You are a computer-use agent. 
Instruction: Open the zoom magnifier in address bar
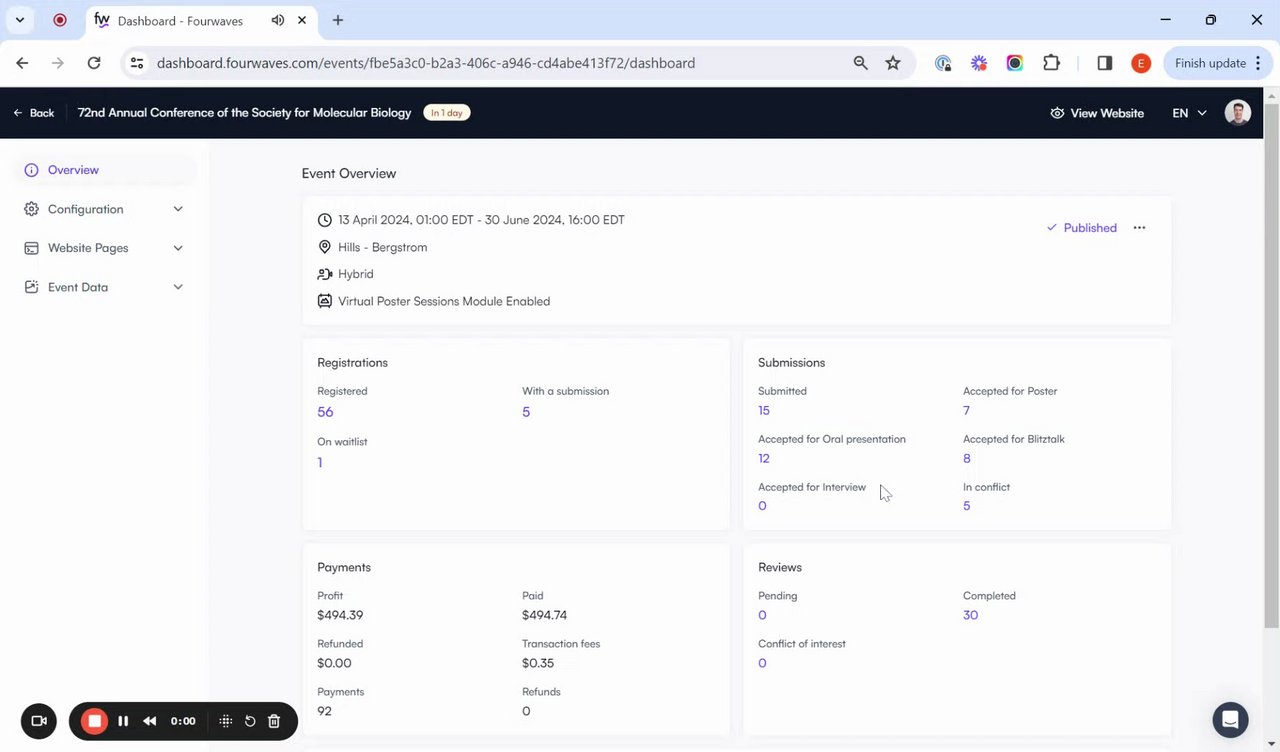[x=860, y=63]
